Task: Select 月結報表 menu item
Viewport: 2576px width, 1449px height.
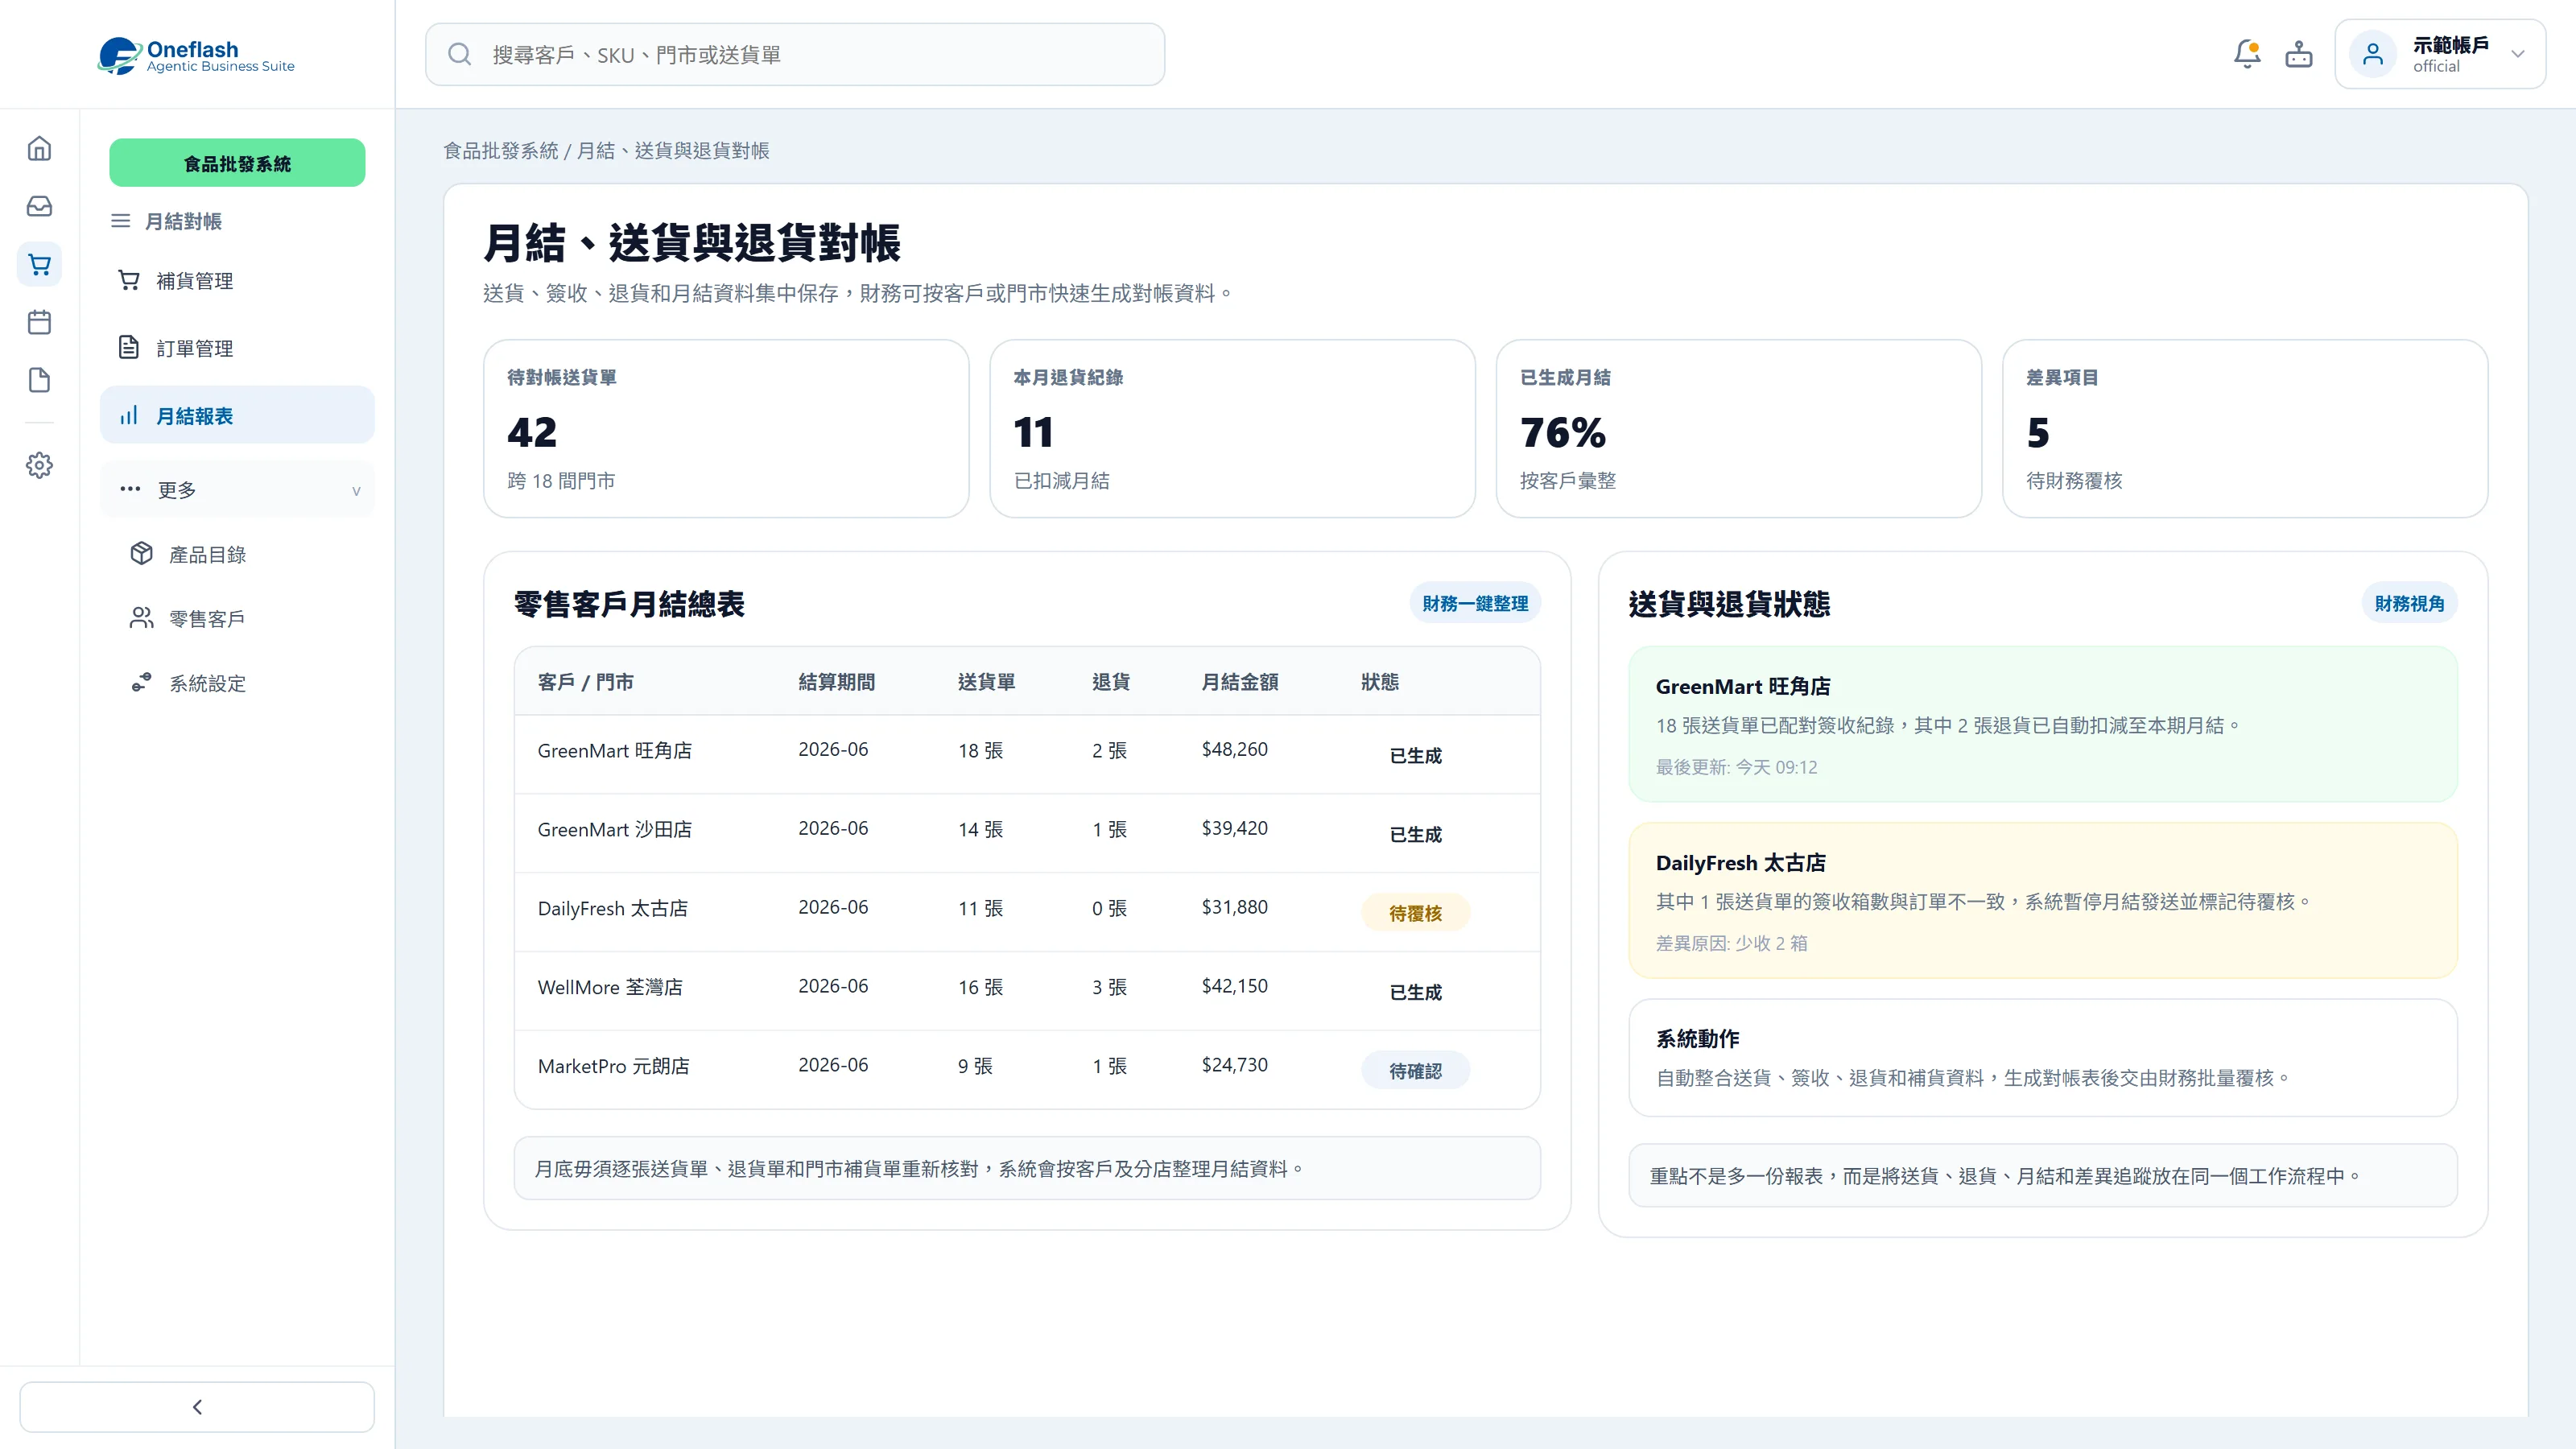Action: coord(237,415)
